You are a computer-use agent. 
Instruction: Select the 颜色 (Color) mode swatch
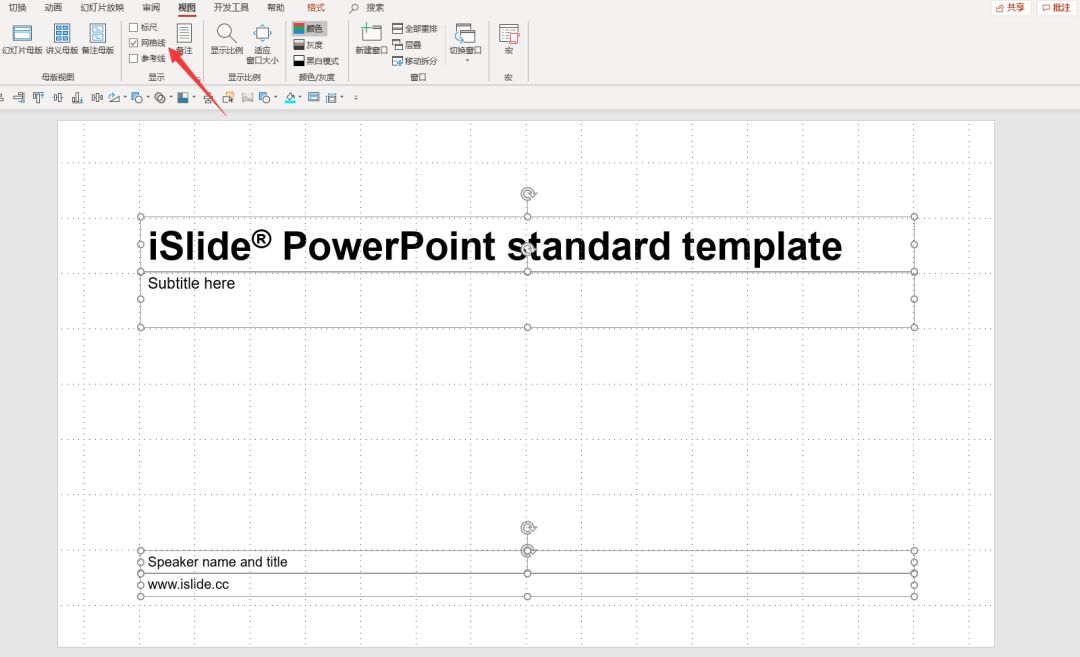308,29
